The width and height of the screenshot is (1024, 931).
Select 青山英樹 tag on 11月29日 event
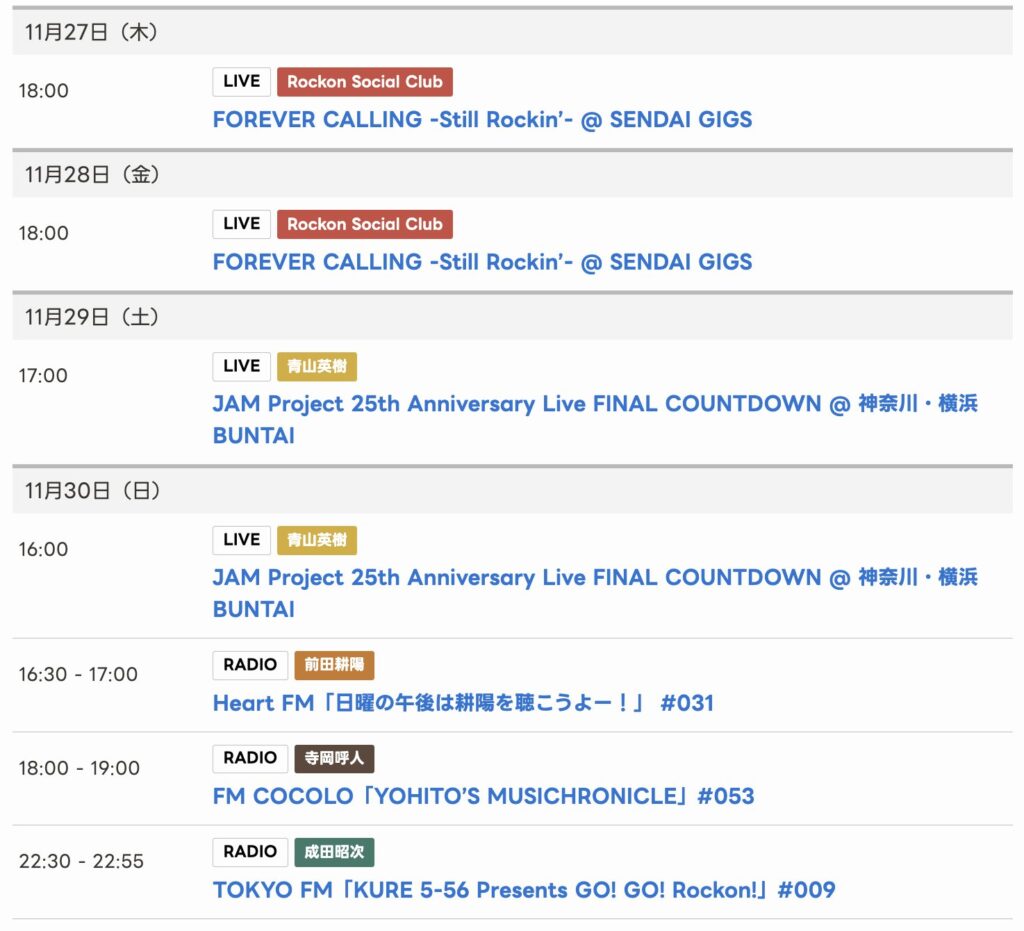pos(316,367)
